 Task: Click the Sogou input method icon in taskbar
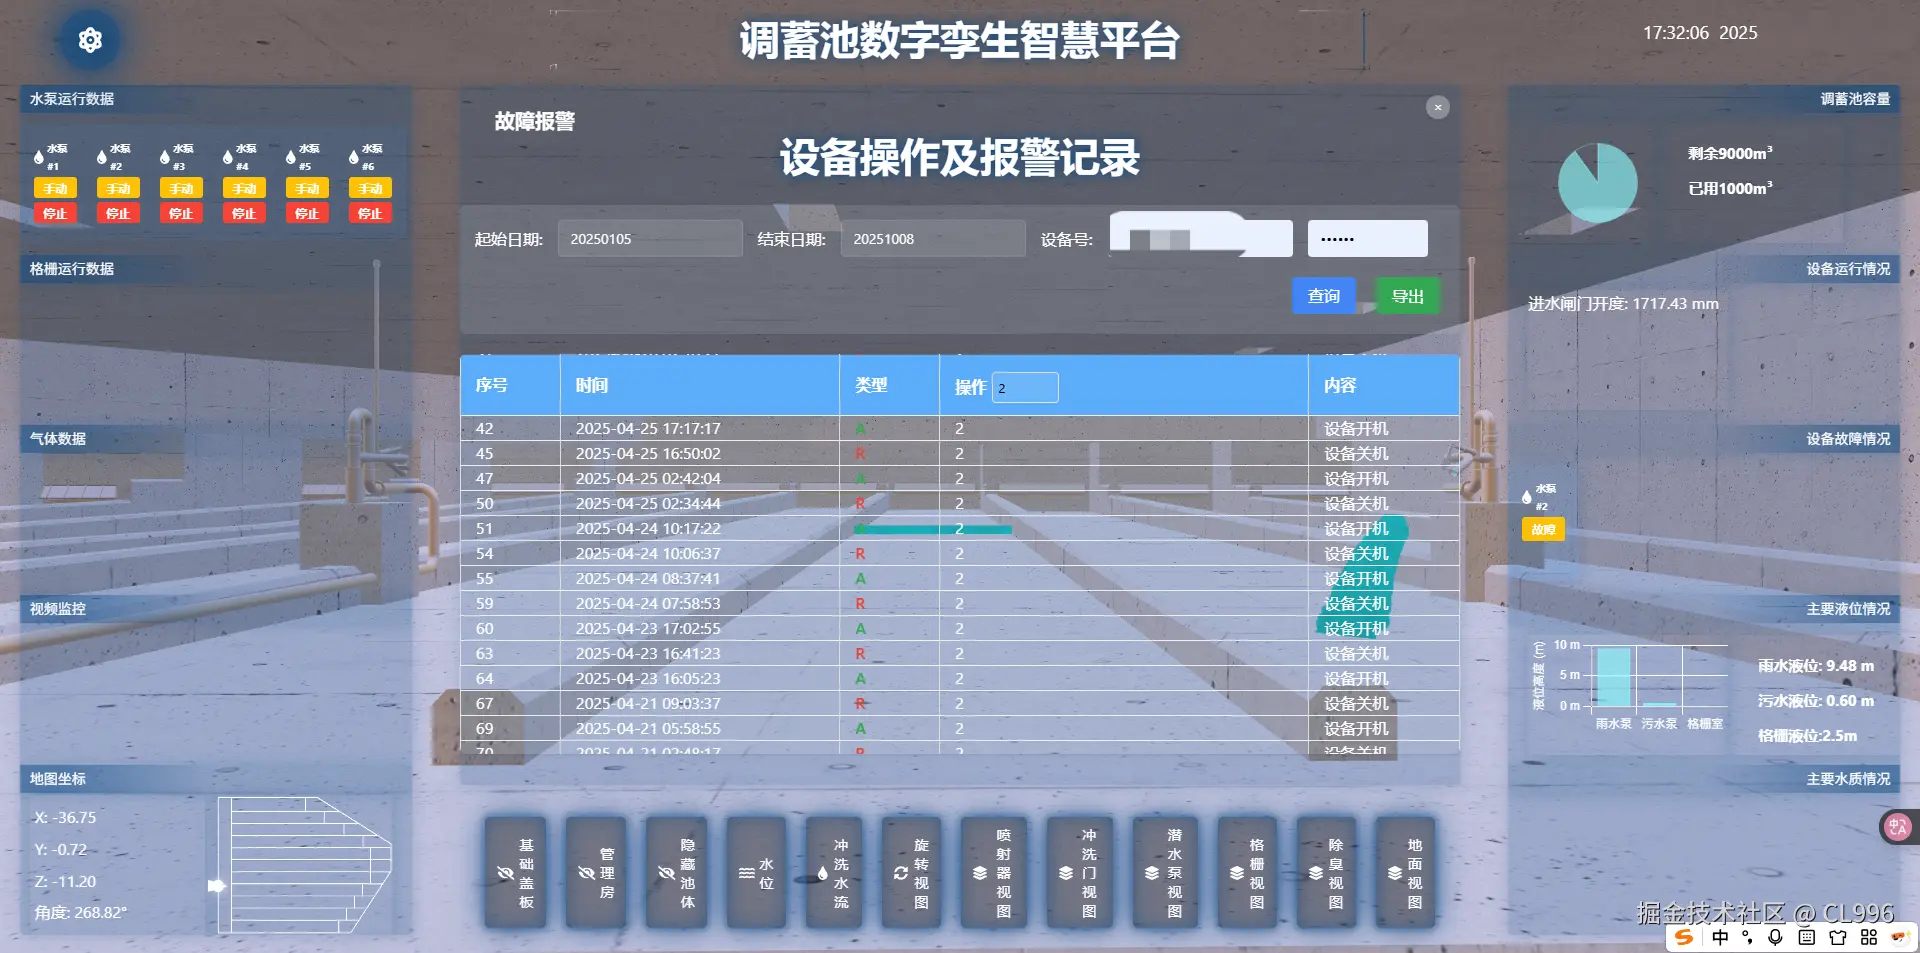point(1684,937)
